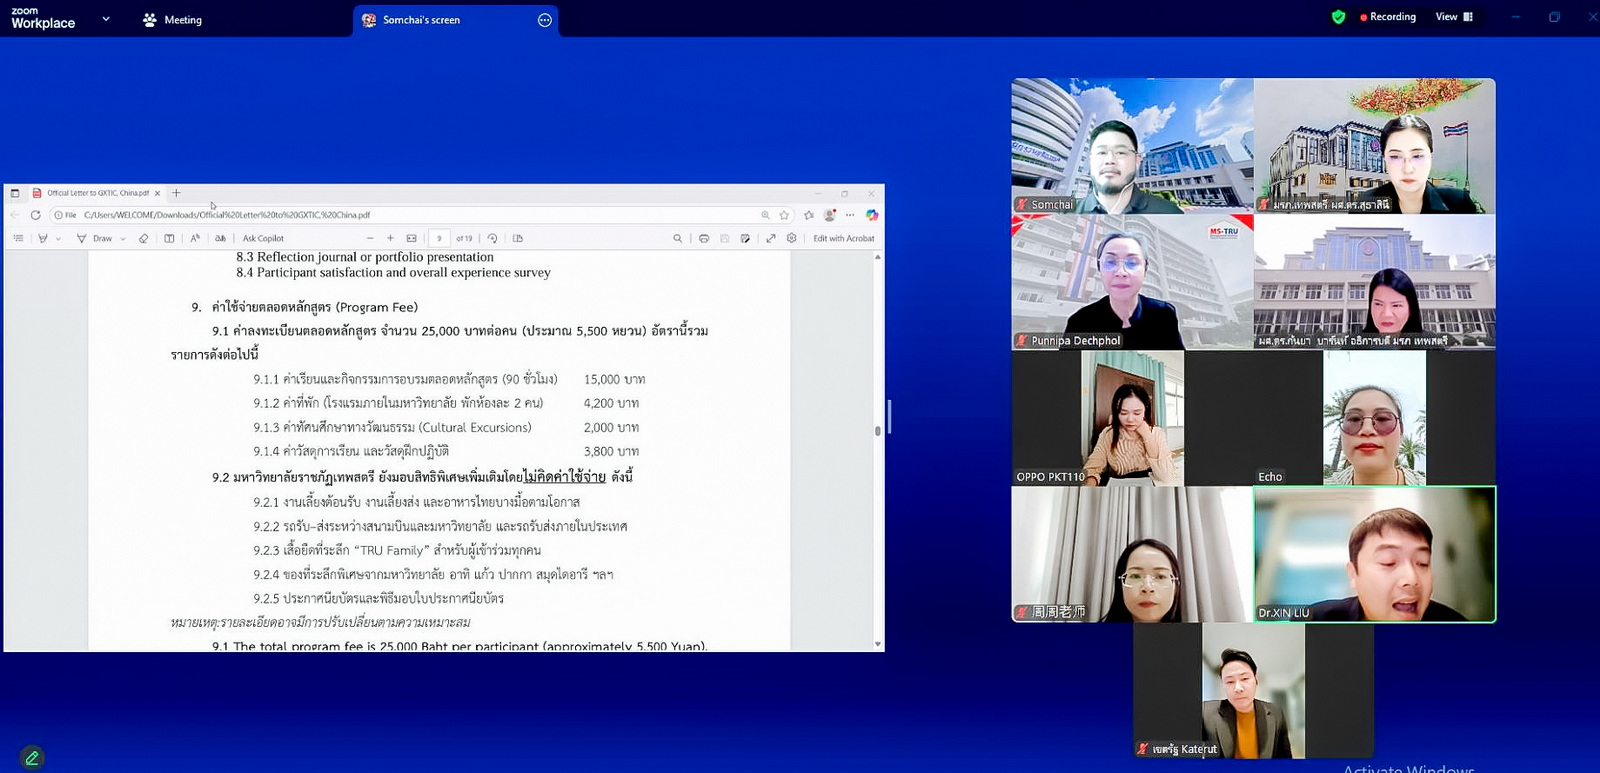Open PDF settings gear icon
Screen dimensions: 1600x773
coord(791,239)
